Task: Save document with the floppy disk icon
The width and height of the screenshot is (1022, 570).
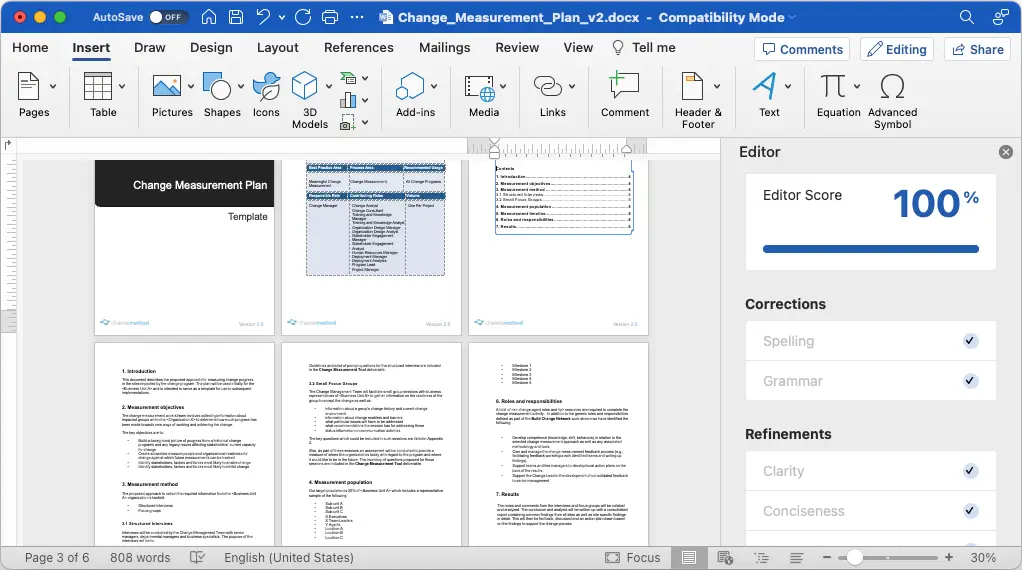Action: point(236,18)
